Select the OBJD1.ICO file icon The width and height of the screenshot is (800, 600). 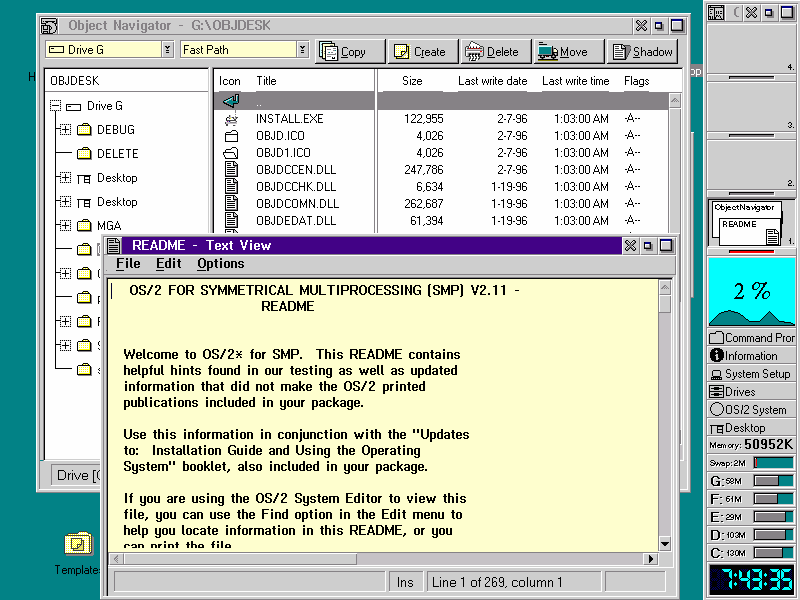click(x=231, y=153)
